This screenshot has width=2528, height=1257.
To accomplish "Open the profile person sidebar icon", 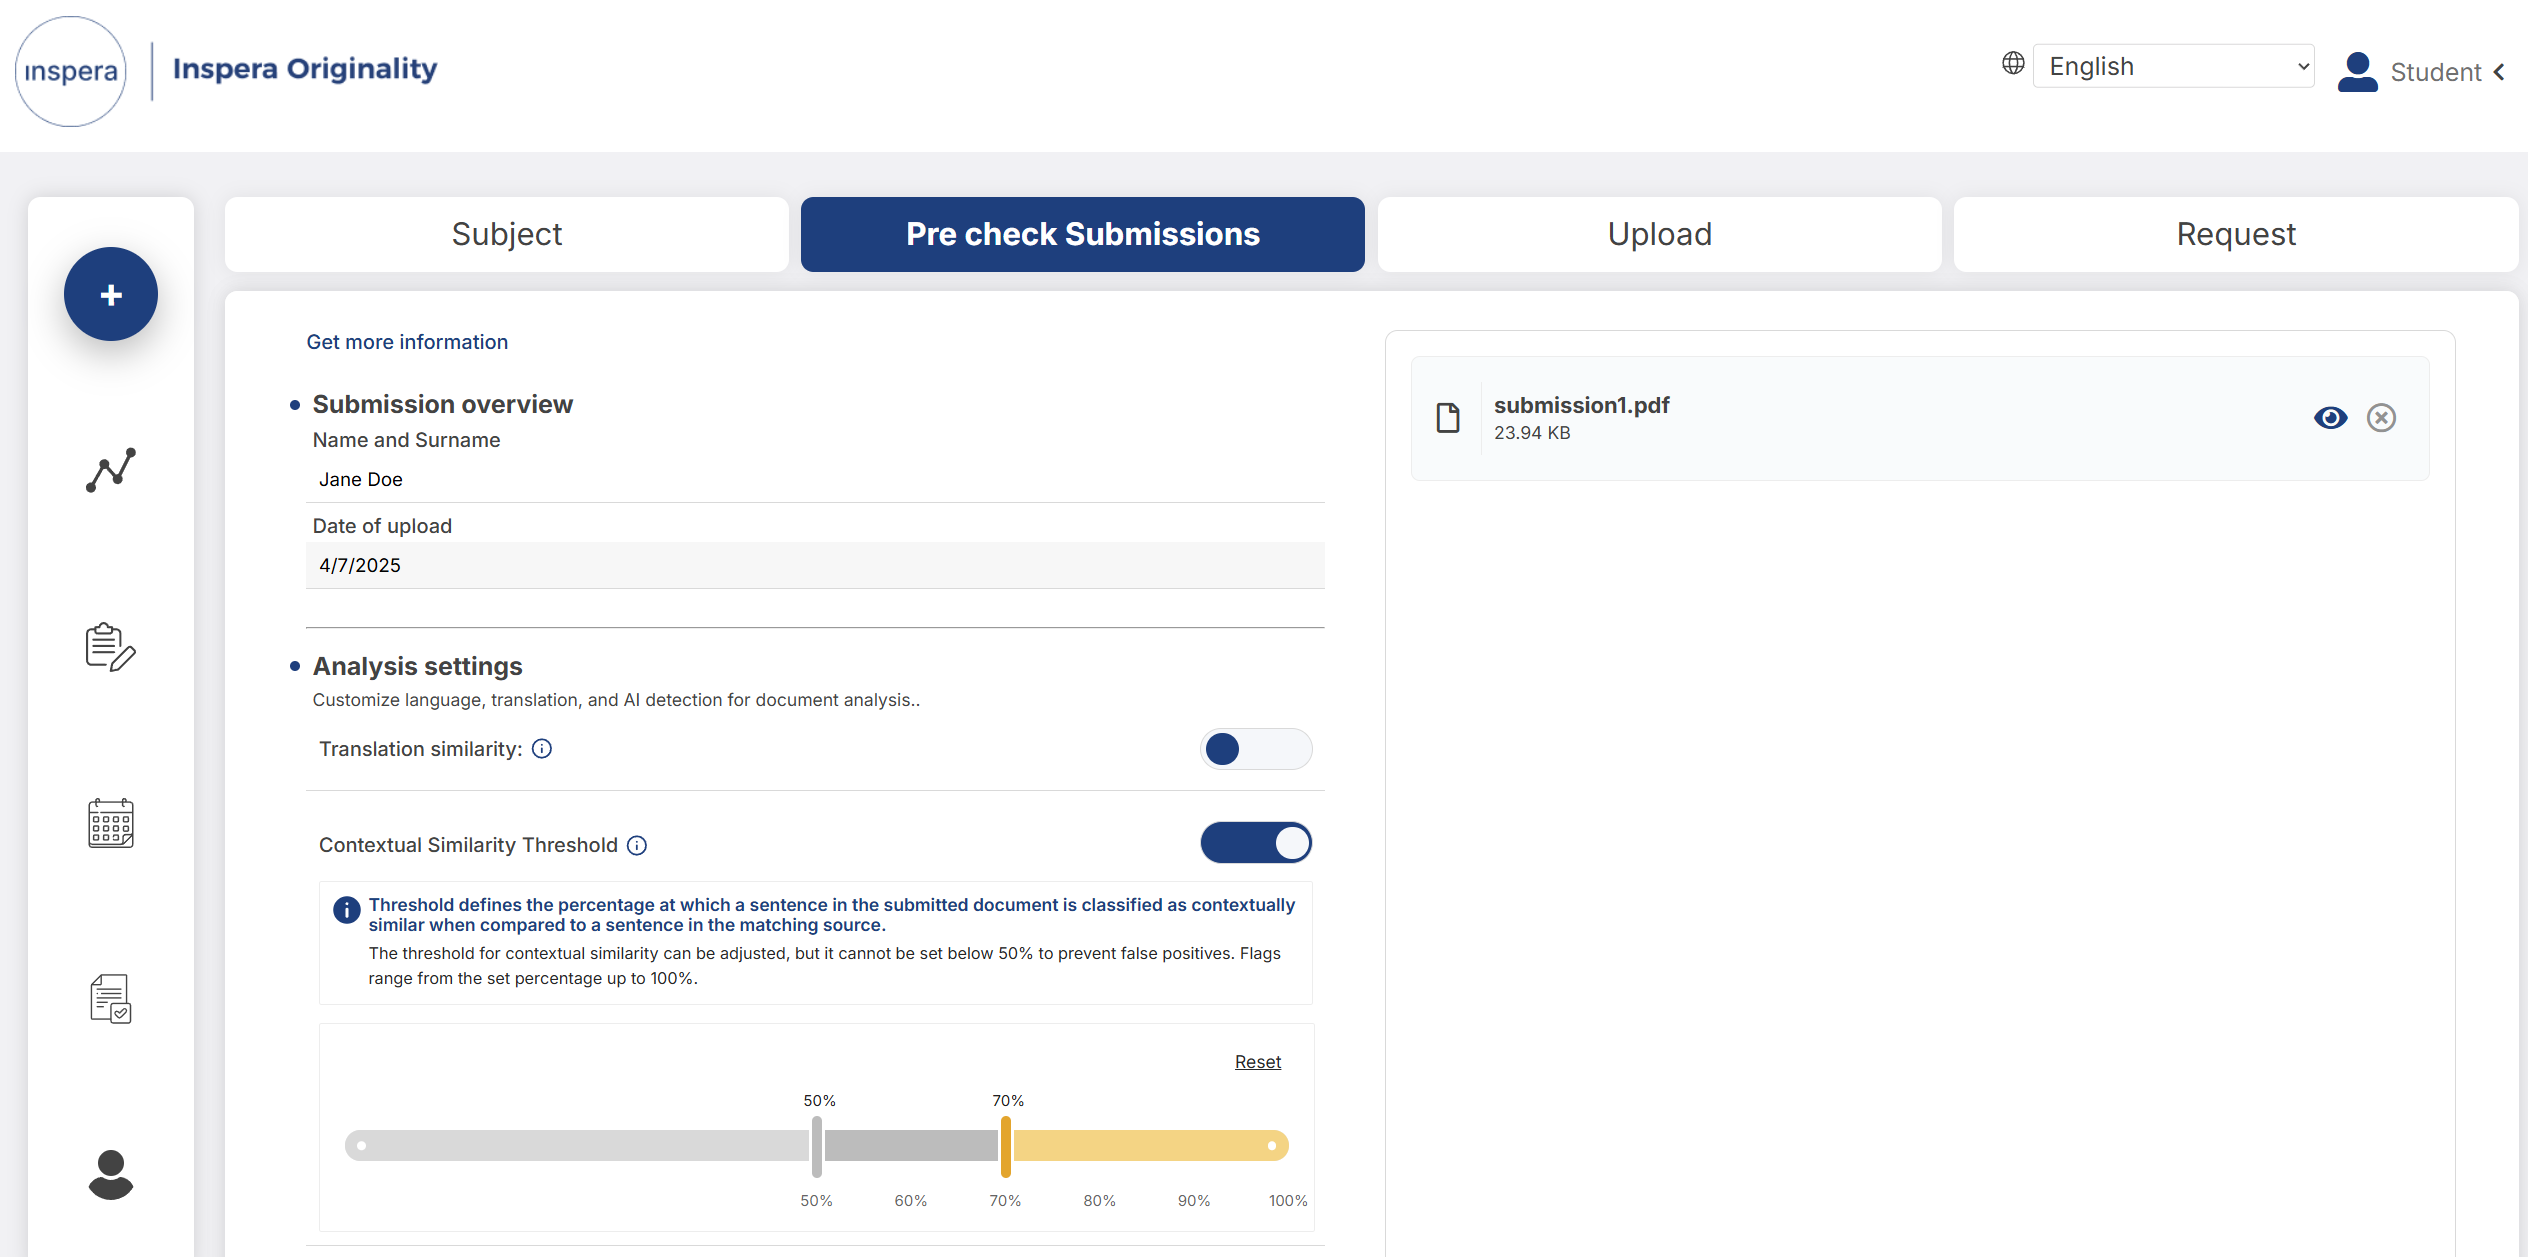I will [x=111, y=1174].
